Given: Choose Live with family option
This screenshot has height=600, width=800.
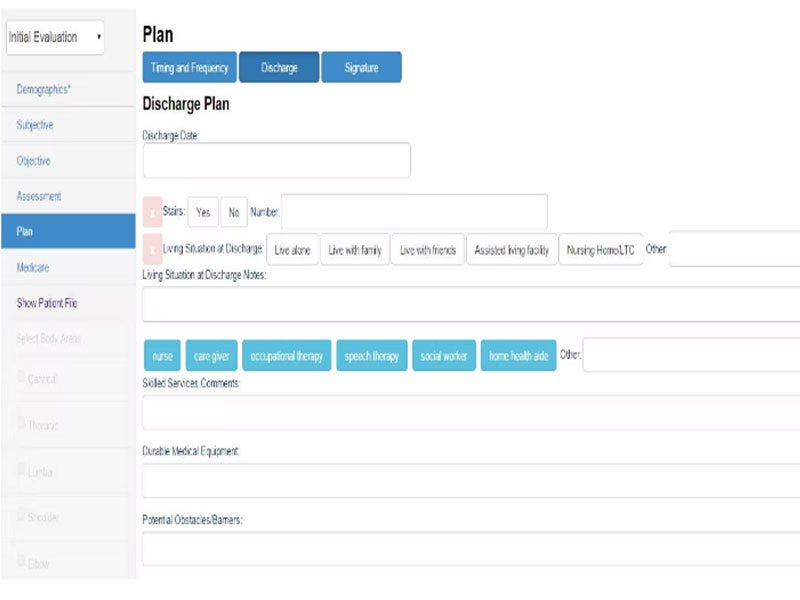Looking at the screenshot, I should click(x=355, y=250).
